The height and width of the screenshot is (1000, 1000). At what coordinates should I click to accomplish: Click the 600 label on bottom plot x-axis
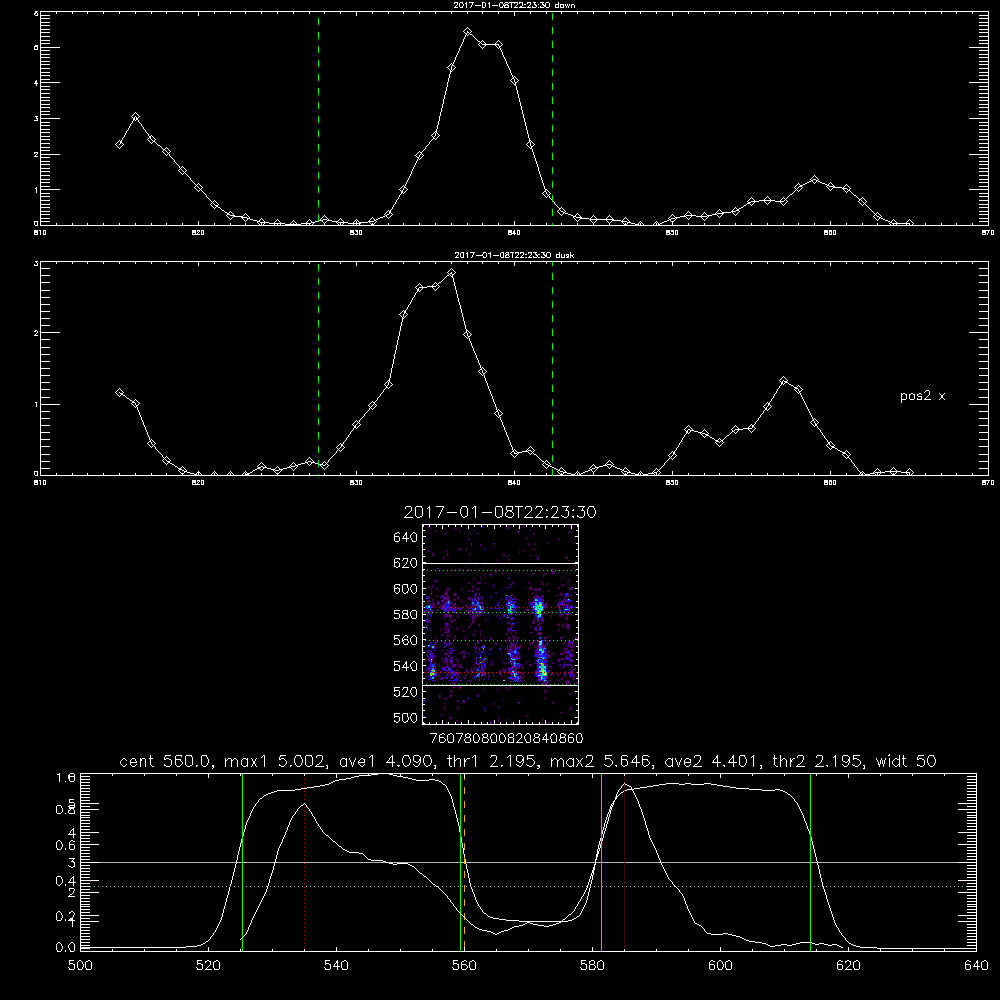tap(720, 966)
